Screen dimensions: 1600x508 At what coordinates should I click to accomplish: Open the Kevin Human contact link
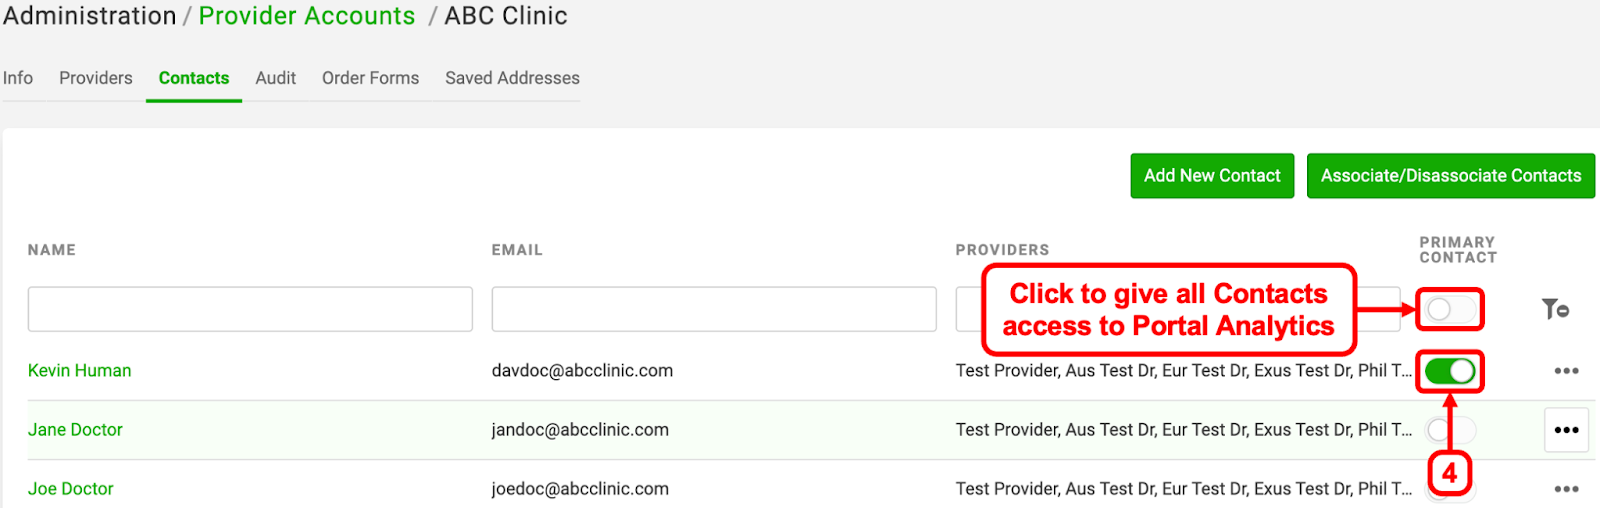(80, 371)
